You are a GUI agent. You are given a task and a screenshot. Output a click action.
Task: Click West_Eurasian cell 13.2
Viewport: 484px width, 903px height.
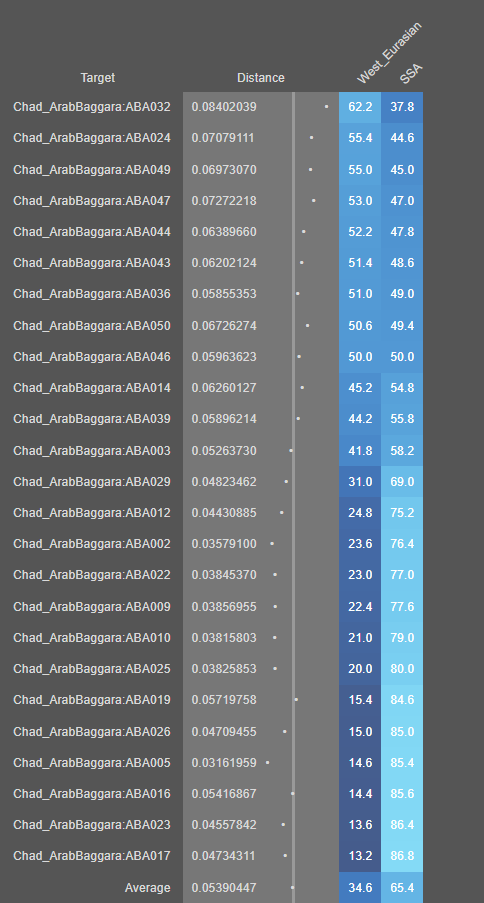pyautogui.click(x=360, y=856)
